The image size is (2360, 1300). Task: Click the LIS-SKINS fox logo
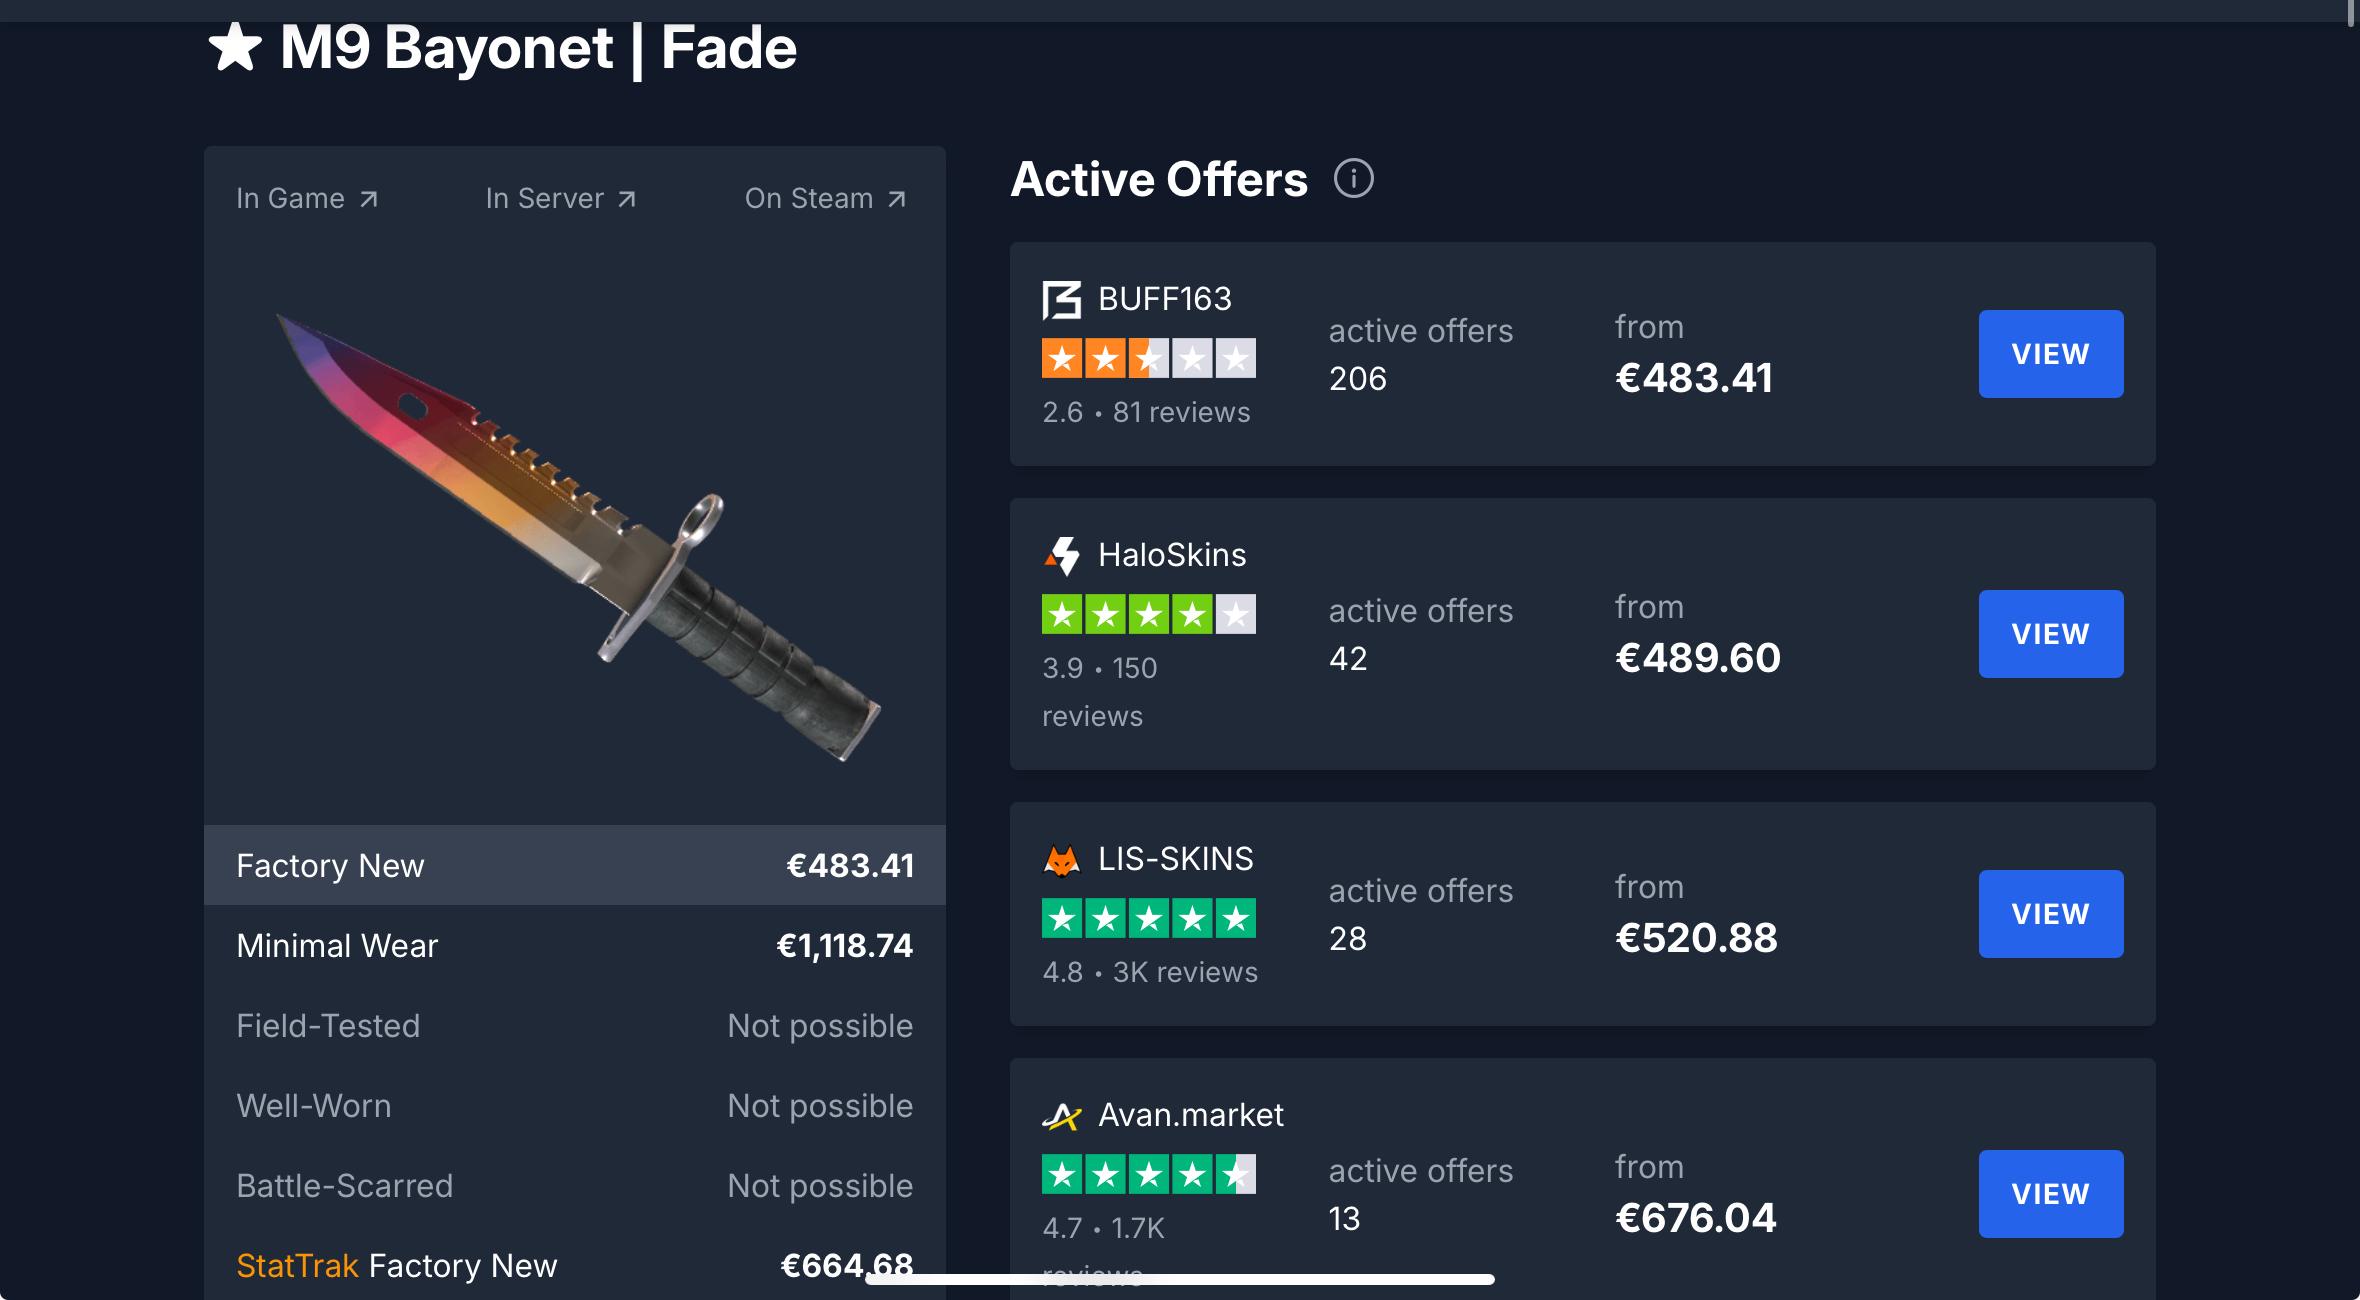1062,859
